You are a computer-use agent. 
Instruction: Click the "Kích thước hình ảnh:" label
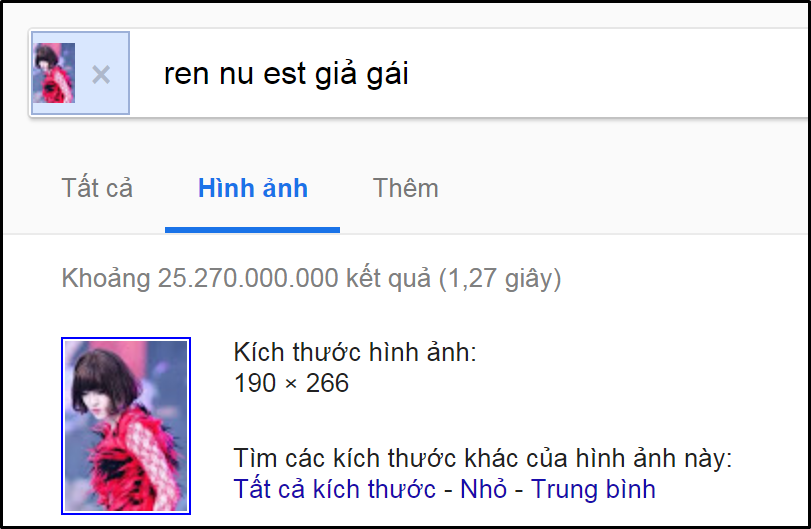point(355,352)
